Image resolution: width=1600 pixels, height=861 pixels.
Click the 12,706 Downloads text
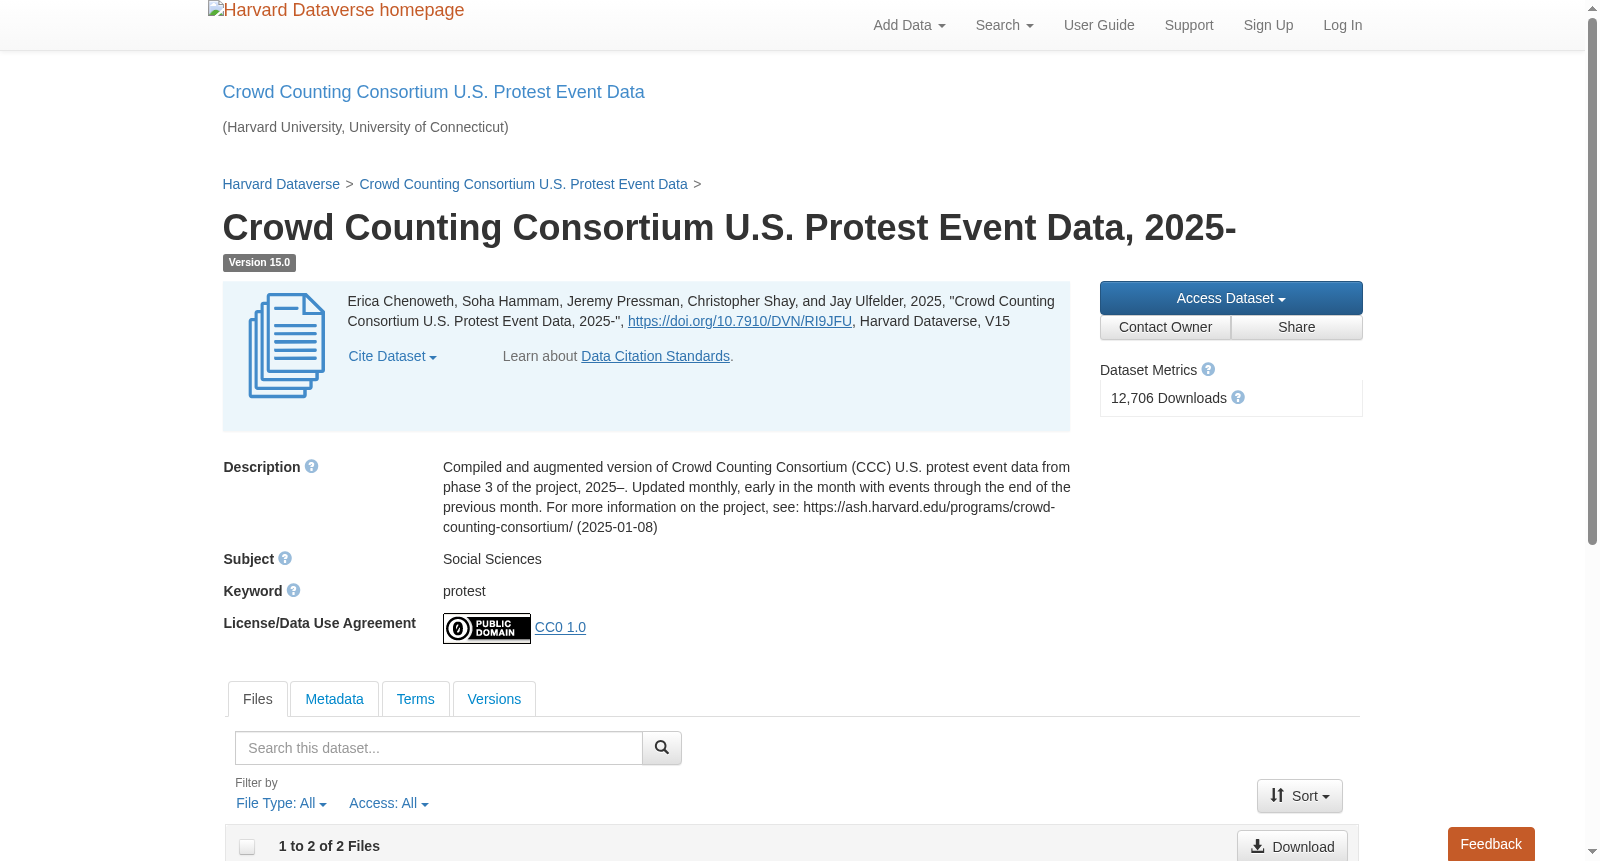(1168, 398)
